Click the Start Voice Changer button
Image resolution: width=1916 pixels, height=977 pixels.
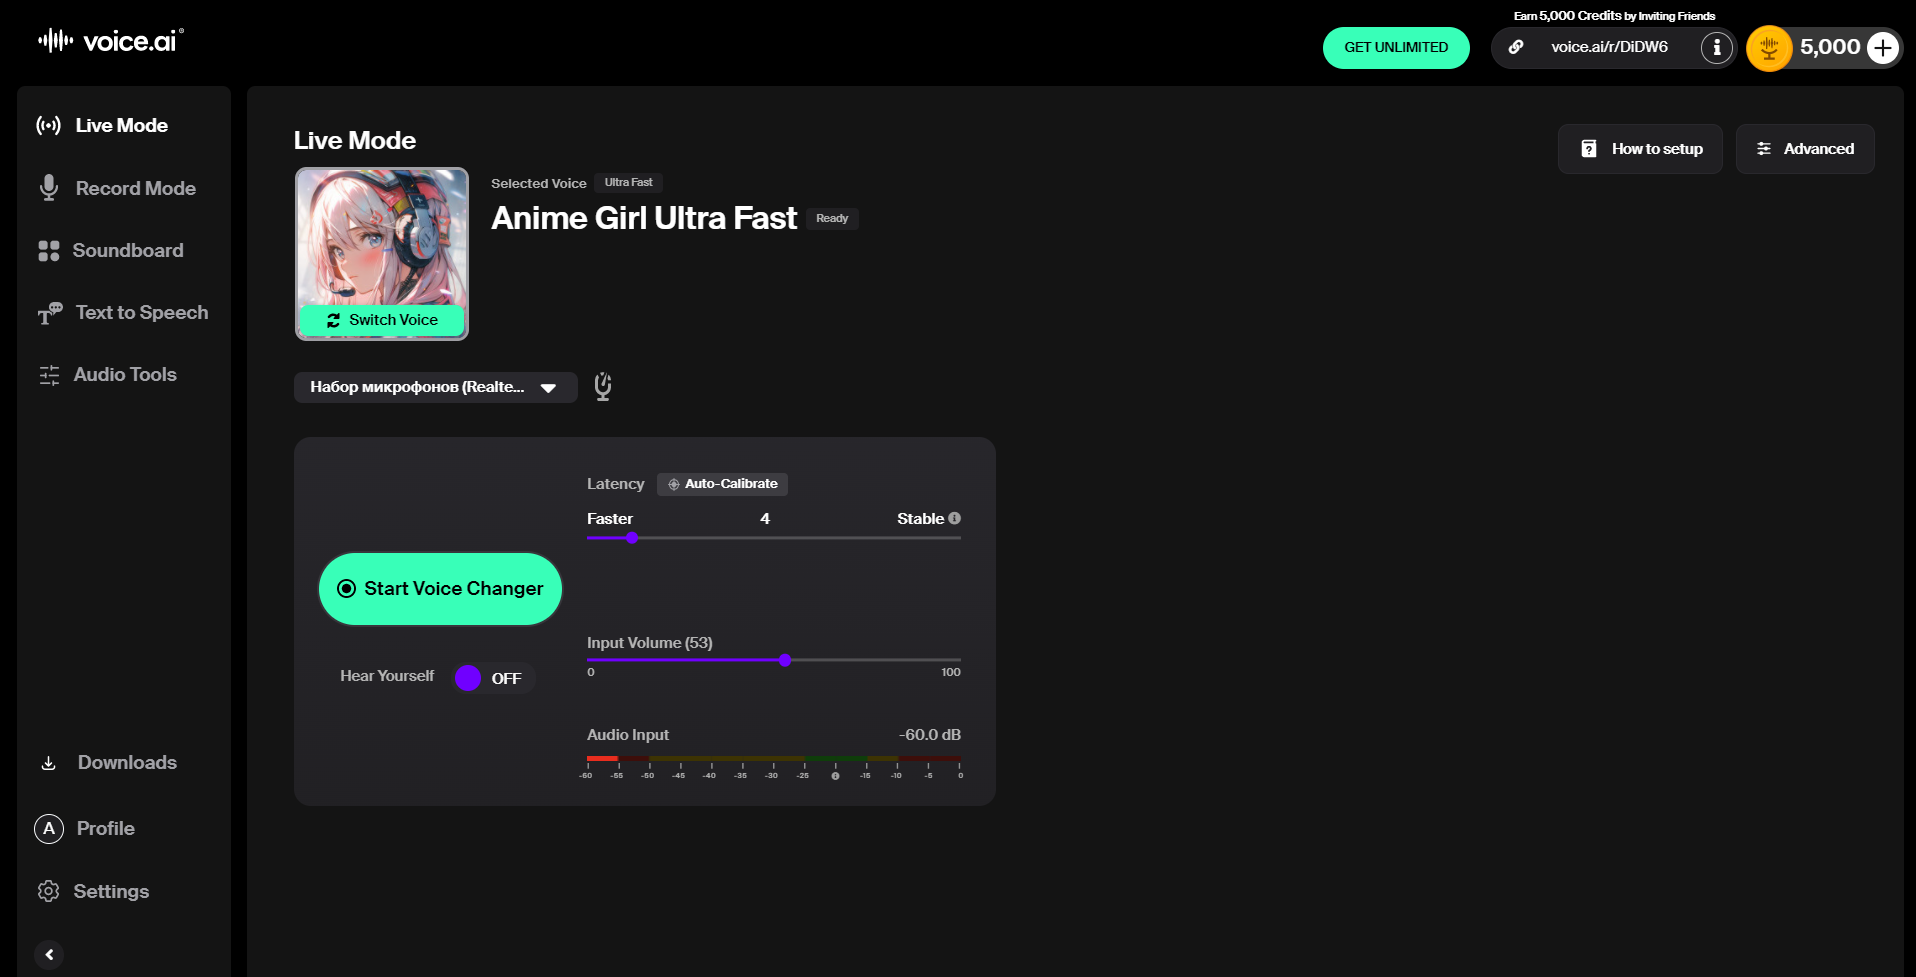(440, 589)
